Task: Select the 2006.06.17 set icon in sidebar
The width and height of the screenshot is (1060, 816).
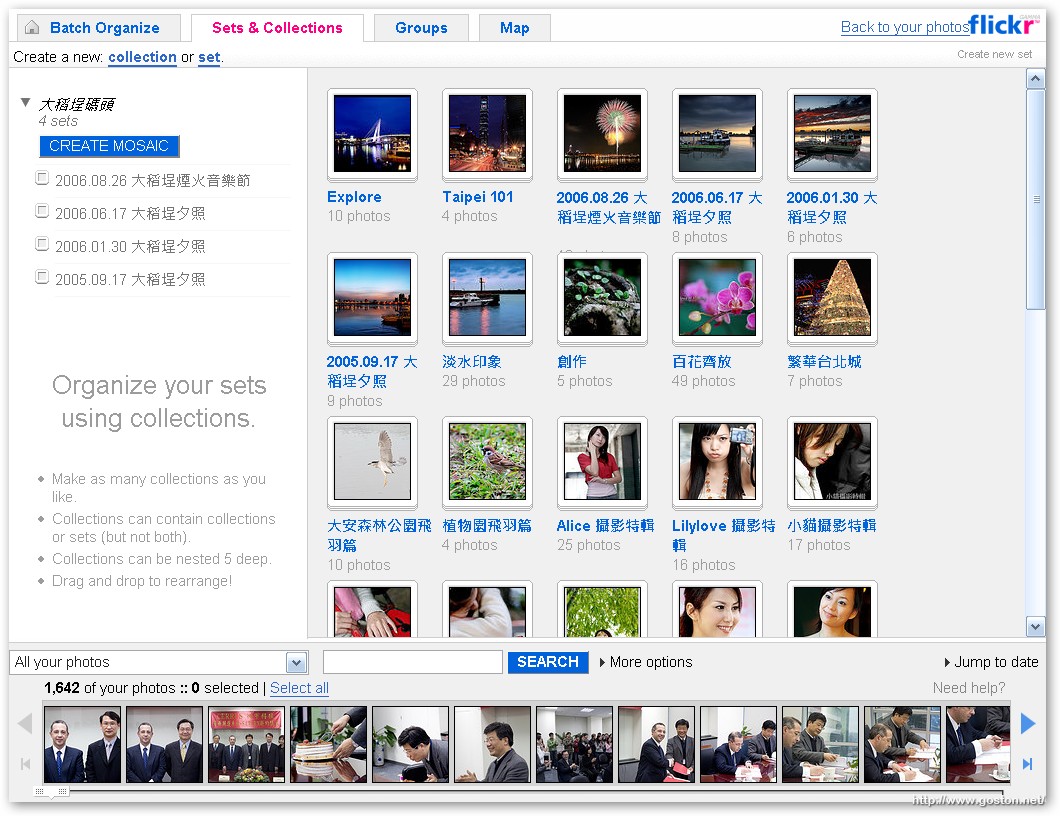Action: 42,212
